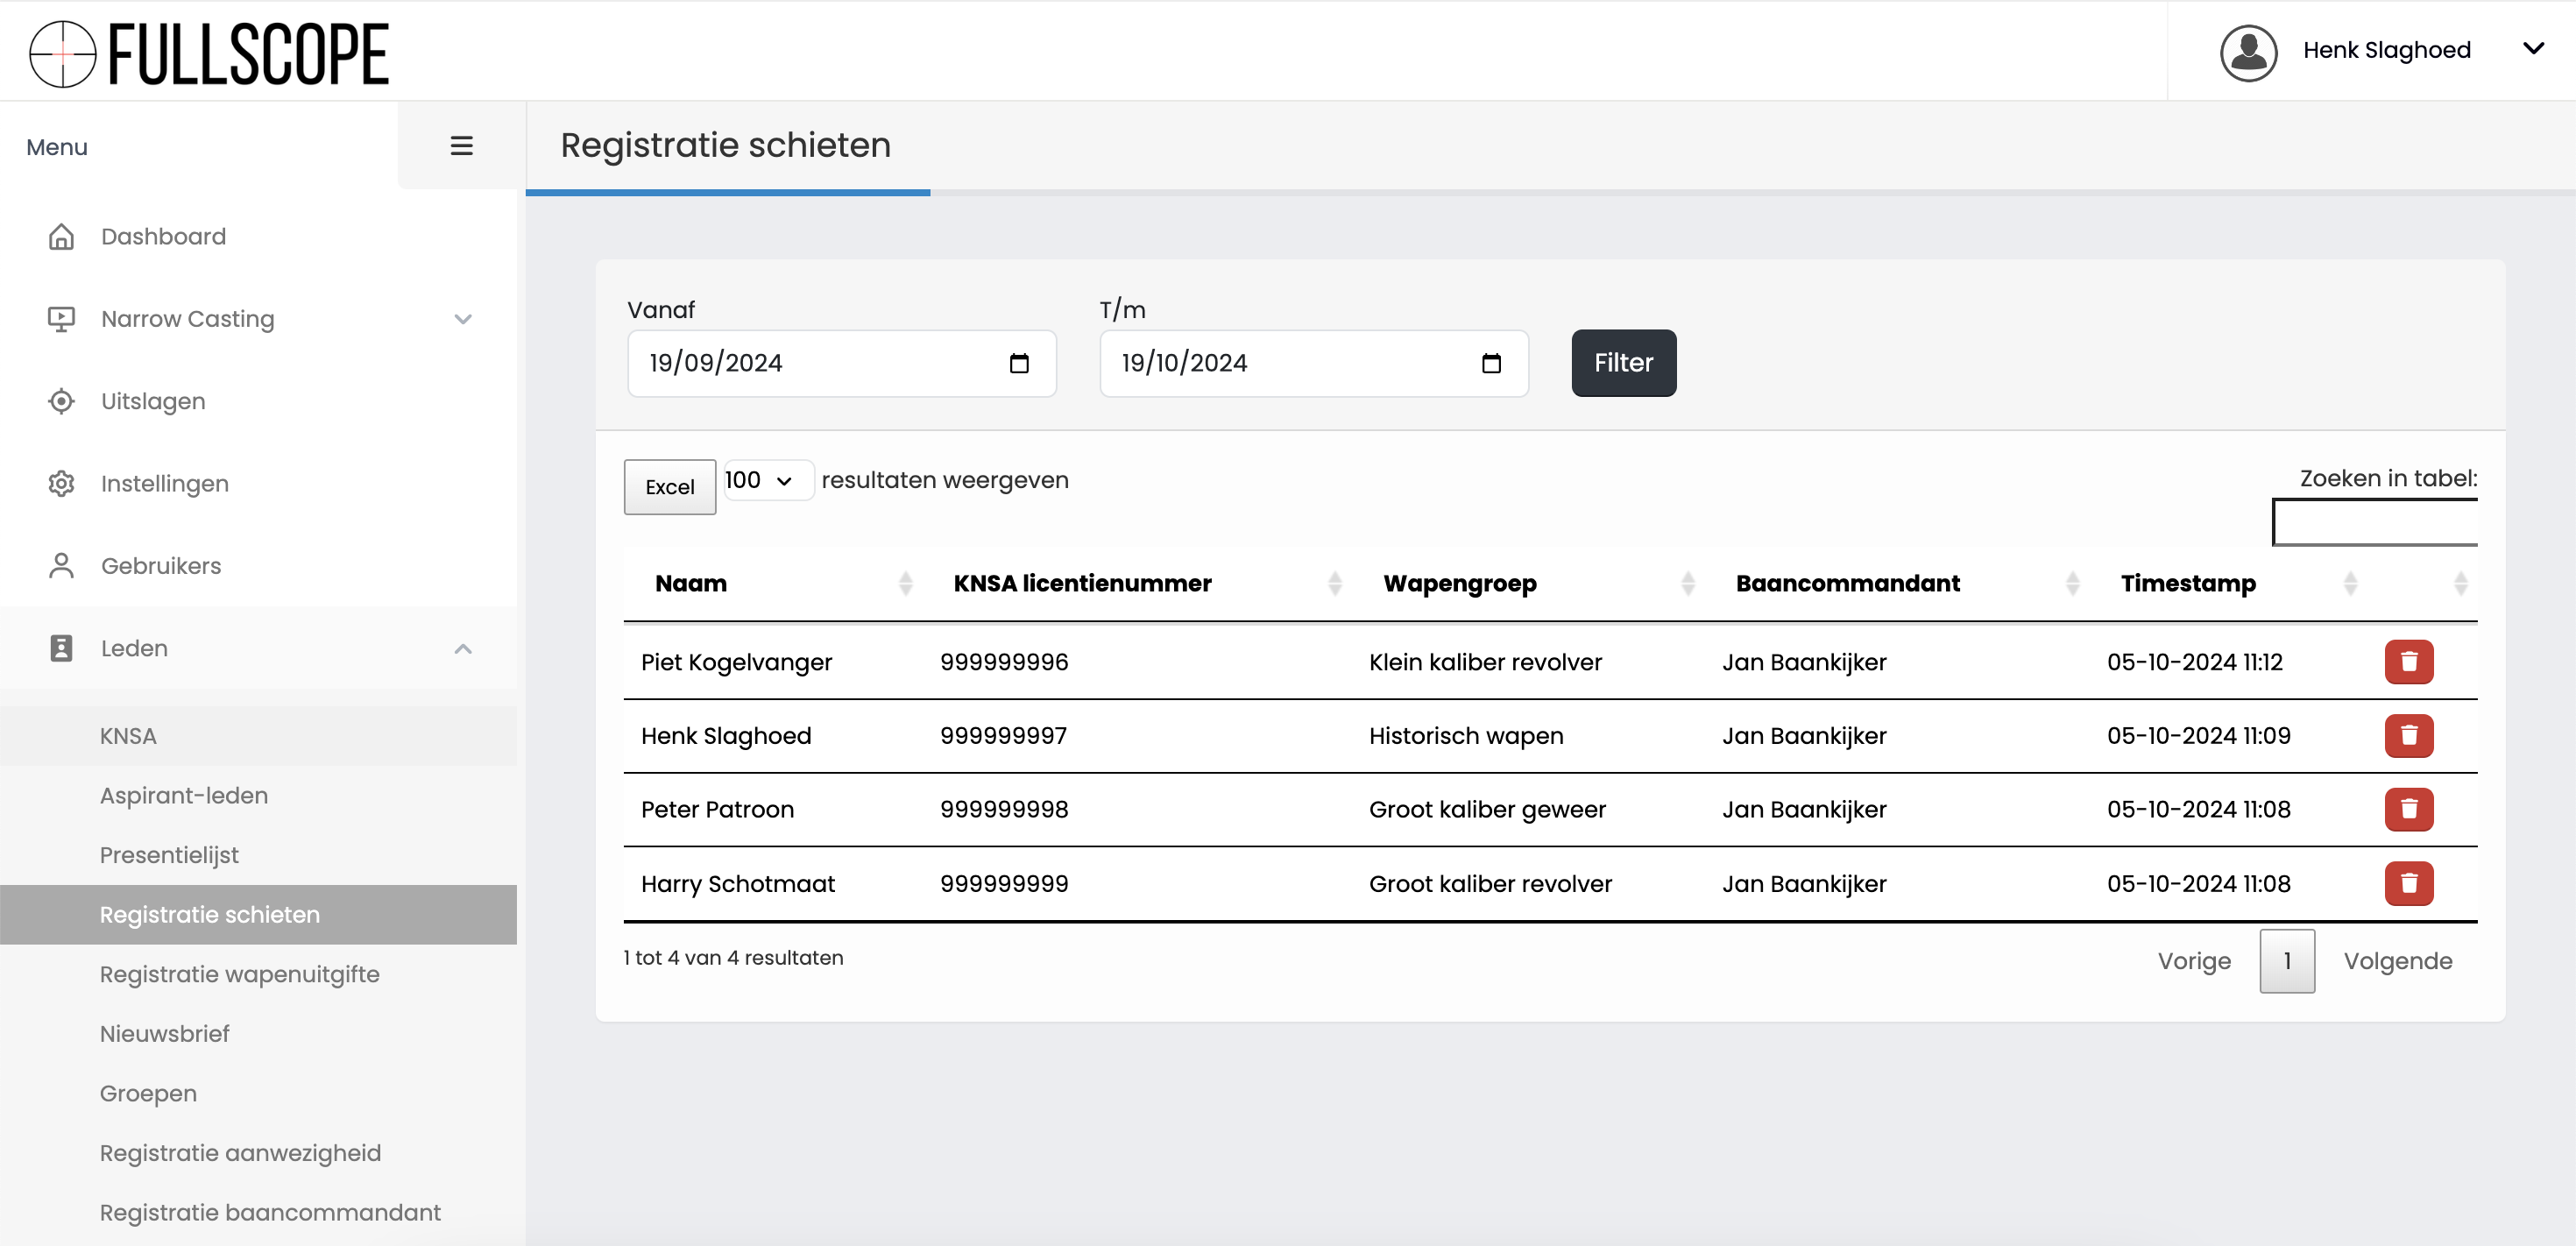
Task: Open Instellingen using the gear icon
Action: 61,483
